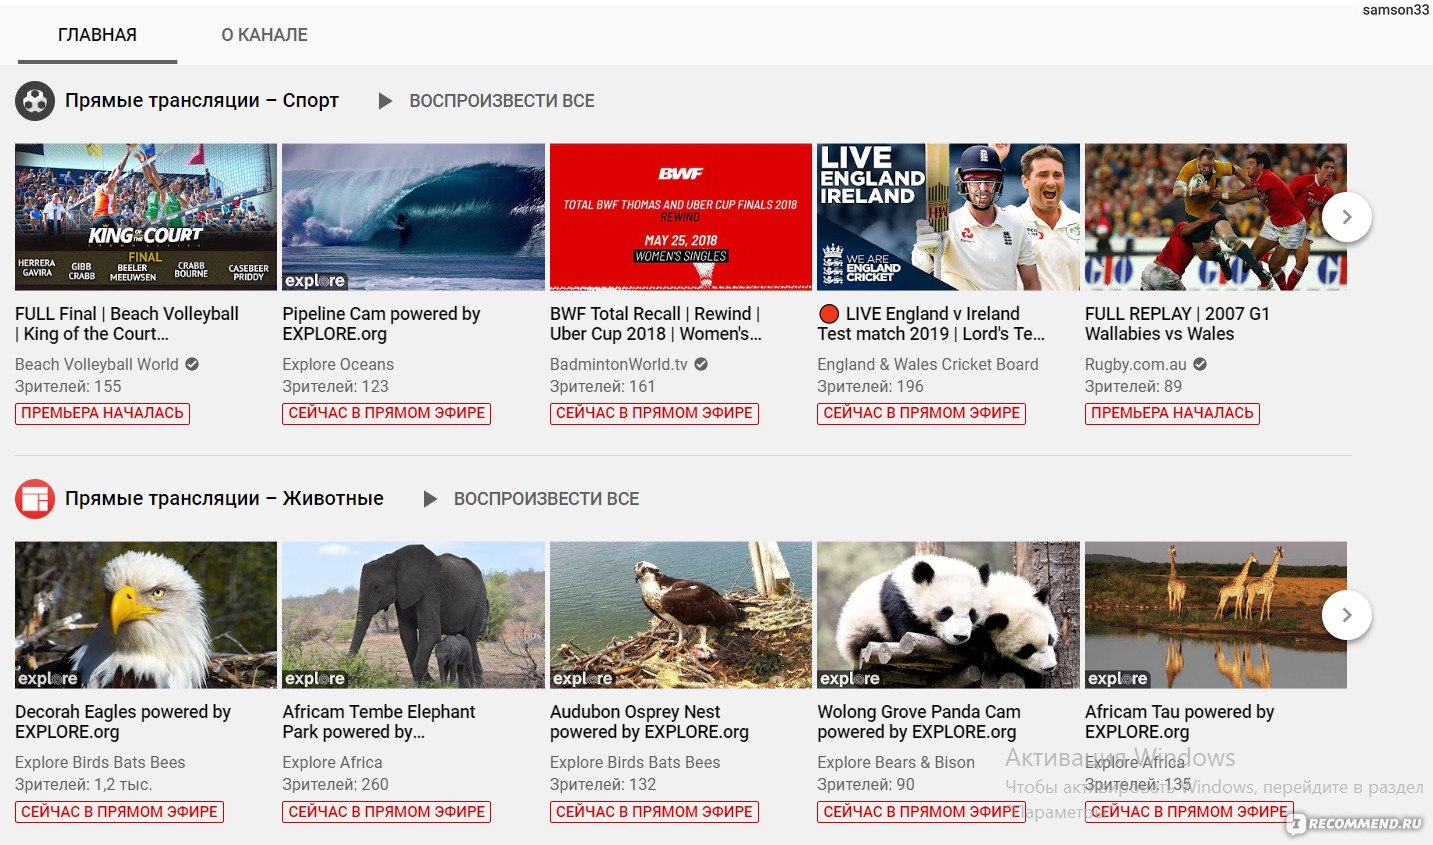Open BWF Total Recall Rewind title
The image size is (1433, 845).
656,324
